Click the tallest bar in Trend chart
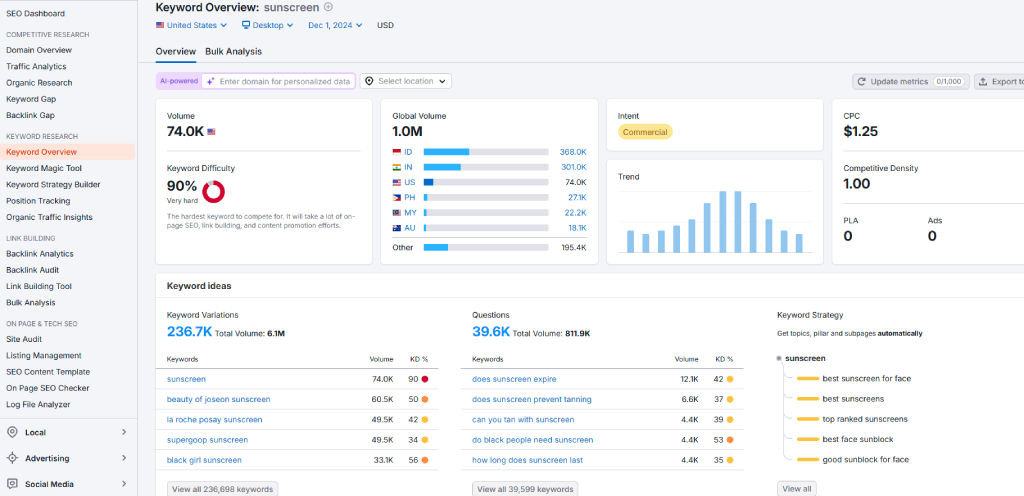 (722, 222)
